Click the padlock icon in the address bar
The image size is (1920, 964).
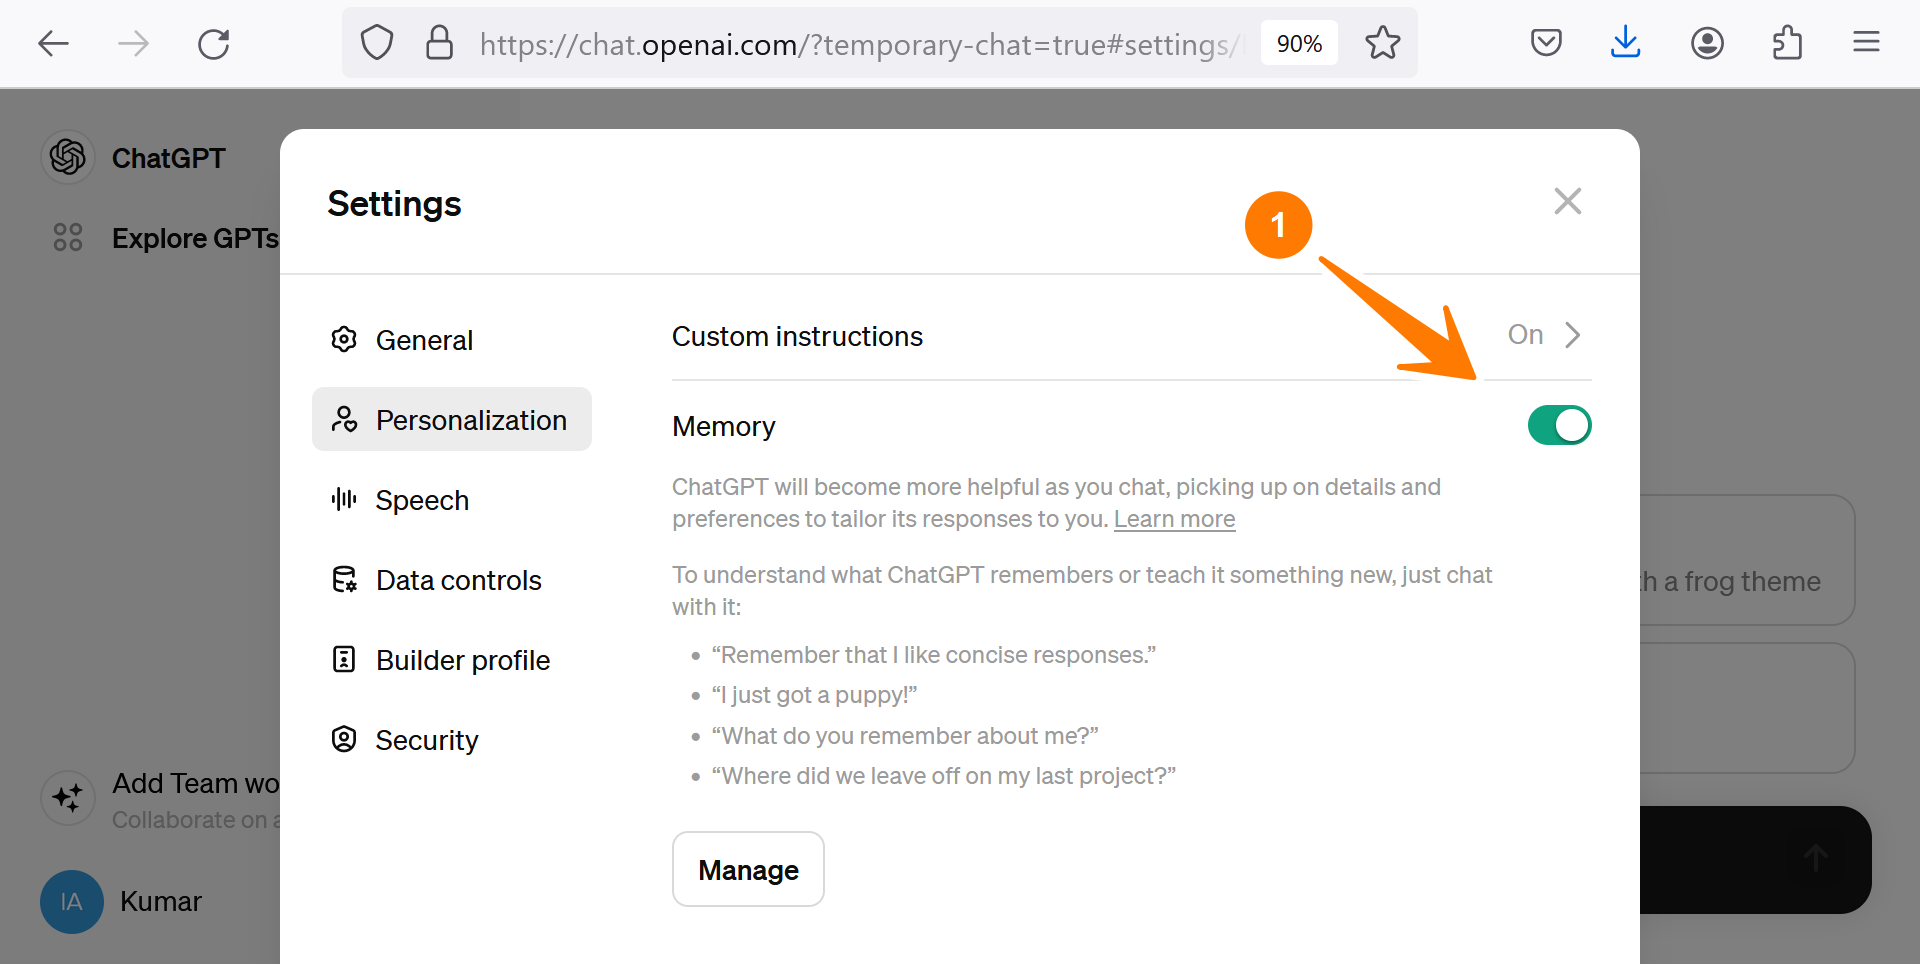[x=439, y=42]
